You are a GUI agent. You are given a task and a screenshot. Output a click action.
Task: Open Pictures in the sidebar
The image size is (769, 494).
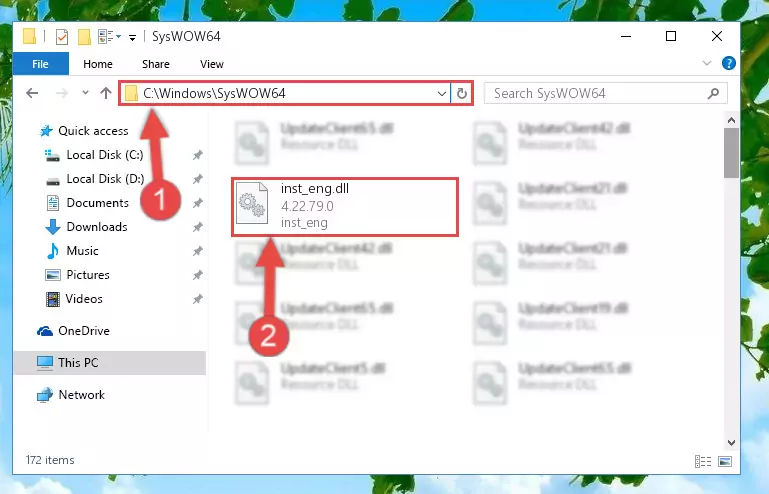[x=77, y=275]
